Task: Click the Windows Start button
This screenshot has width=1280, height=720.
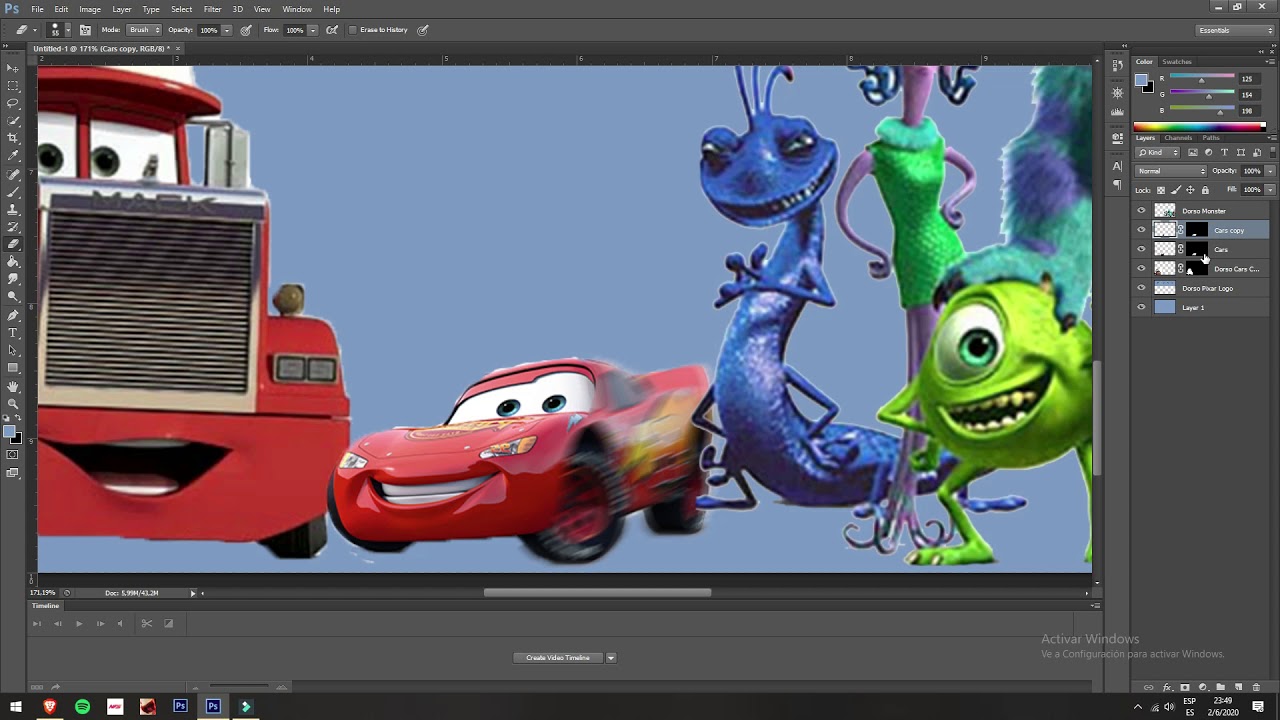Action: pos(16,706)
